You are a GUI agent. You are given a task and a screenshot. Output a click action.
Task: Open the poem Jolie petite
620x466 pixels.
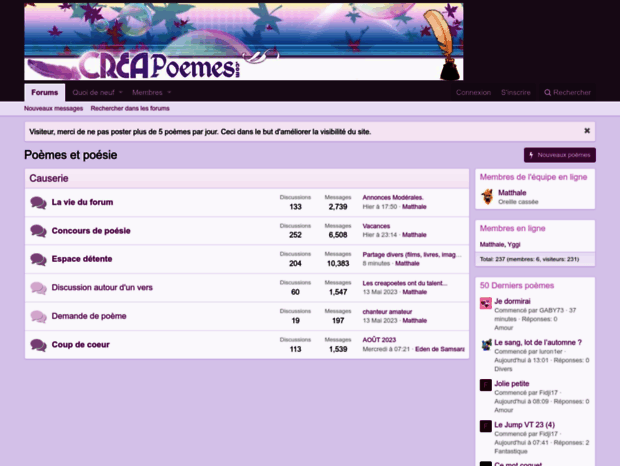pyautogui.click(x=512, y=383)
